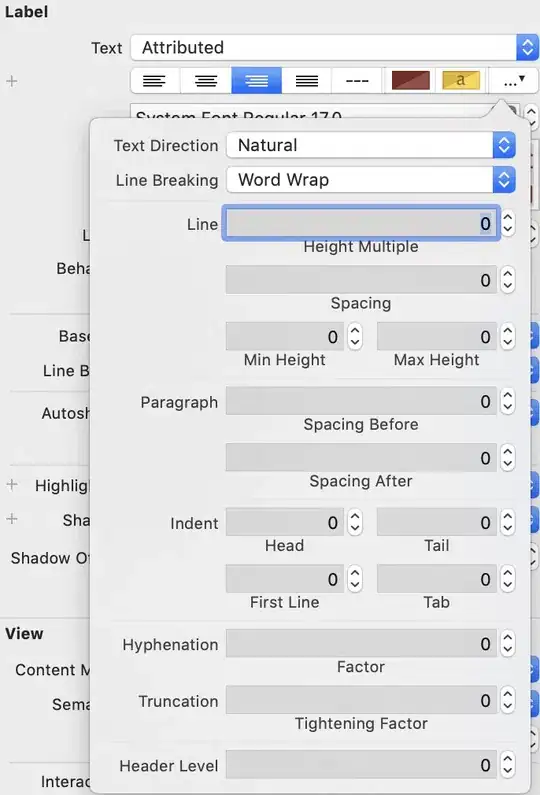Open the Text type Attributed dropdown
540x795 pixels.
tap(334, 48)
